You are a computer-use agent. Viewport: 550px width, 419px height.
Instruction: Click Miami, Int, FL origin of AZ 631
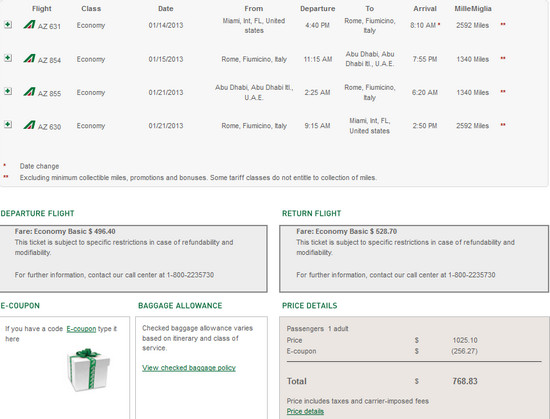[x=254, y=26]
